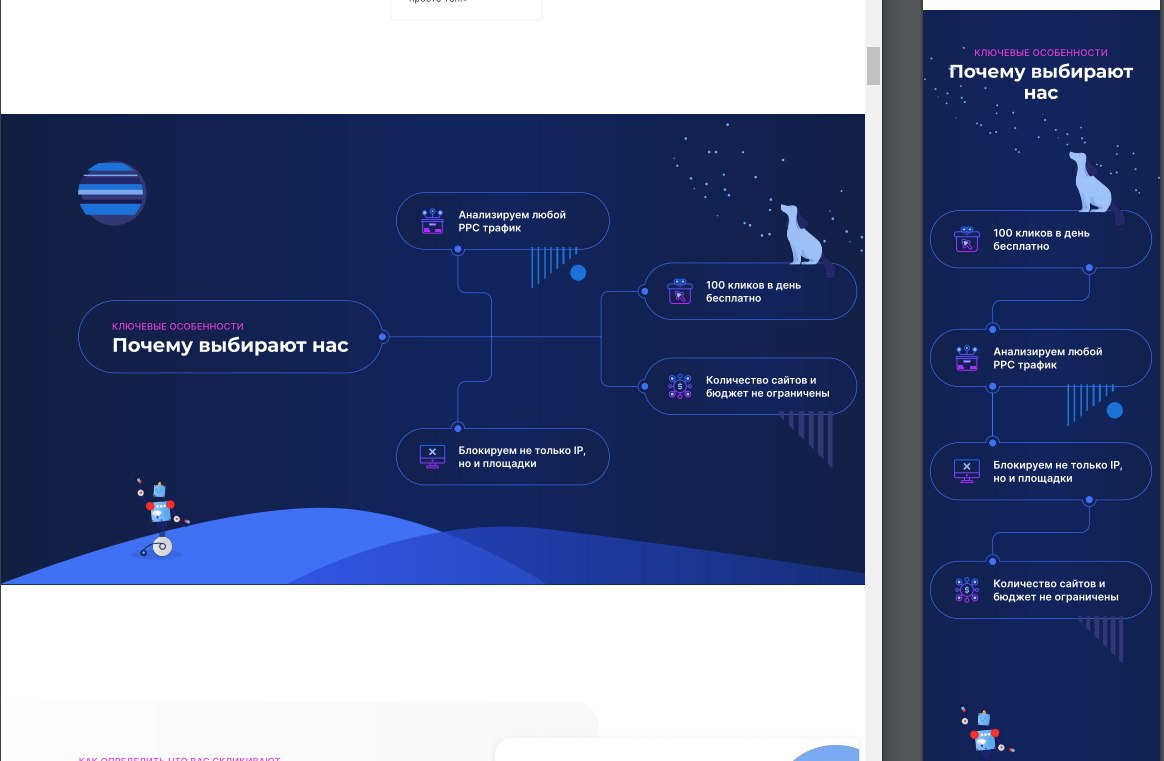Click '100 кликов в день бесплатно' text in the mobile preview

click(x=1041, y=239)
